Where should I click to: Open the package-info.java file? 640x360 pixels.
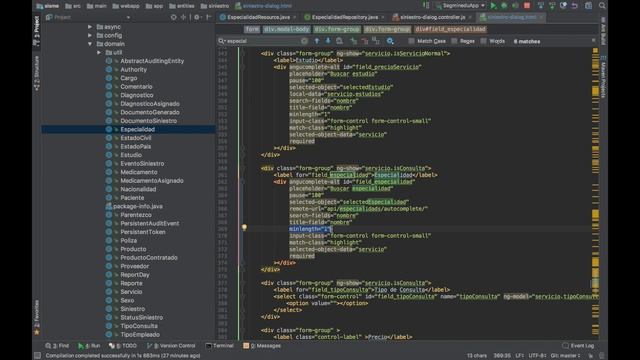click(137, 206)
